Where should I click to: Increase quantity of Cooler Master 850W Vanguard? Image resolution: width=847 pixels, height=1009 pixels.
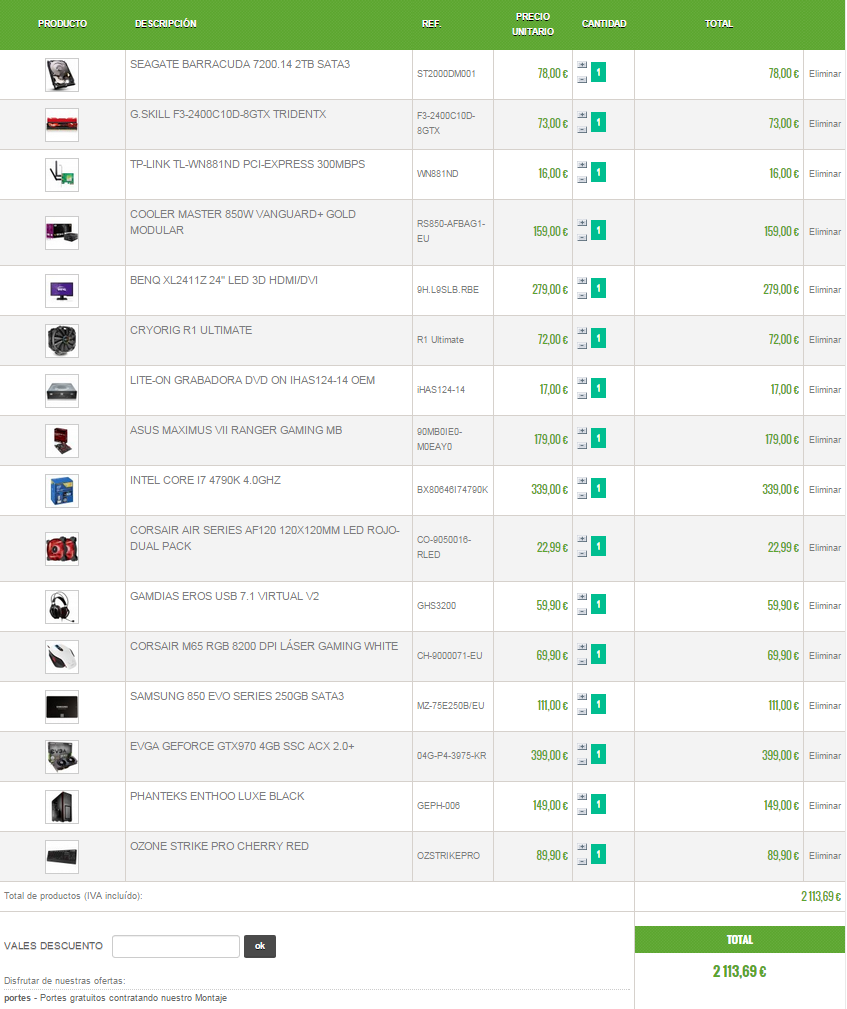582,223
